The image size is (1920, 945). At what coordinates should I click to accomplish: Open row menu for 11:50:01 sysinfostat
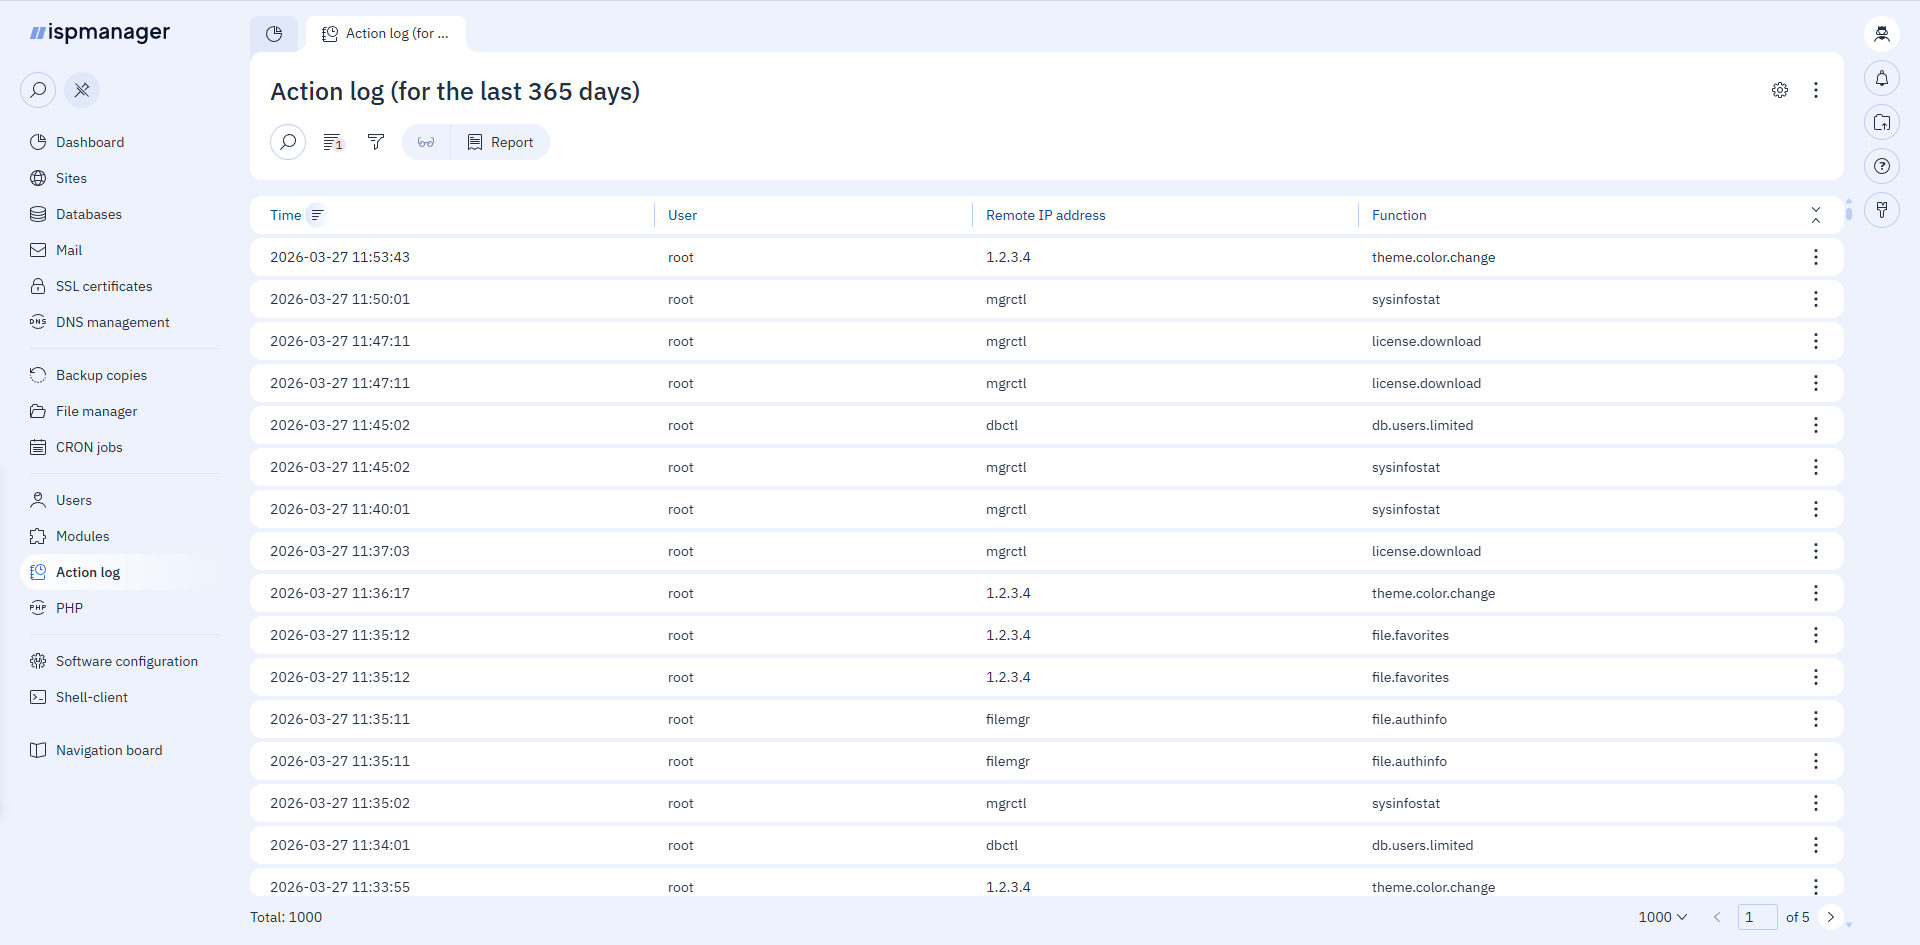coord(1816,299)
